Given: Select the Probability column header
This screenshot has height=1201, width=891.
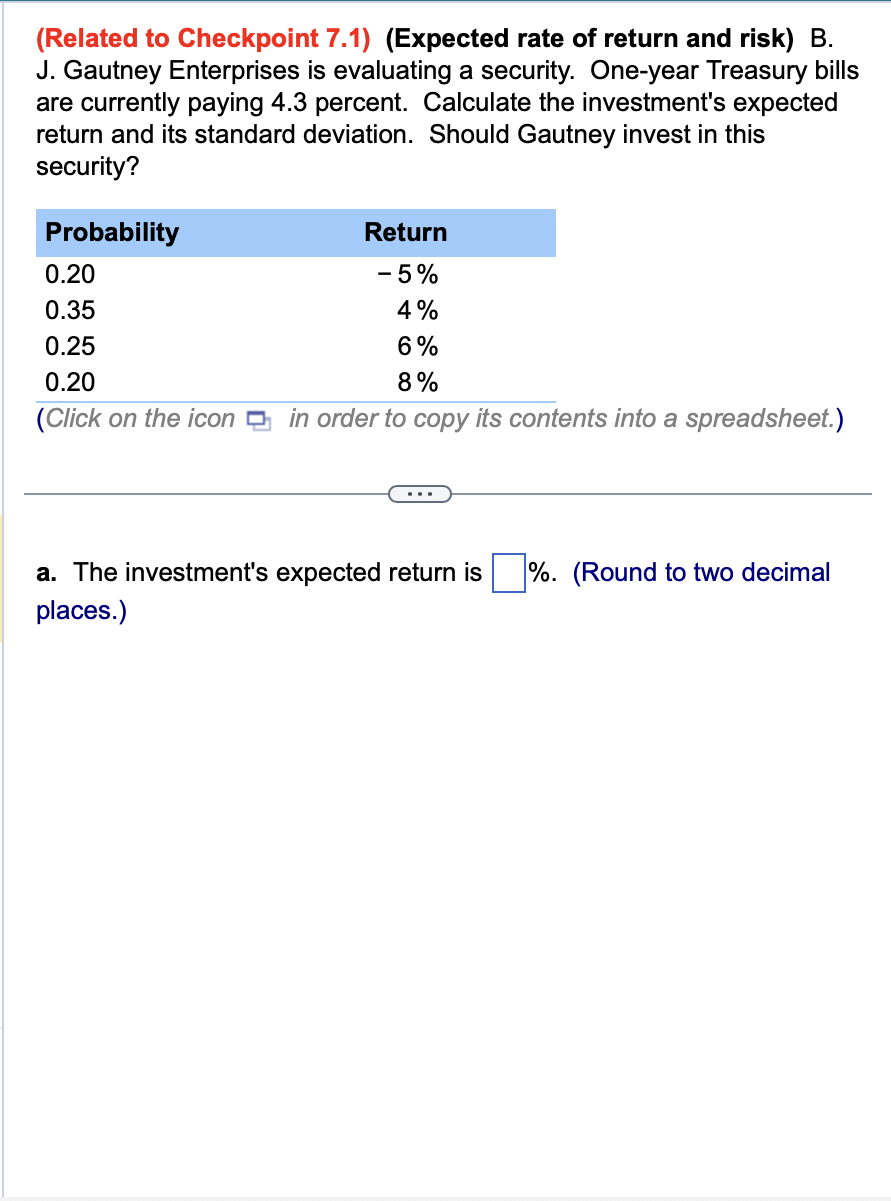Looking at the screenshot, I should coord(112,232).
